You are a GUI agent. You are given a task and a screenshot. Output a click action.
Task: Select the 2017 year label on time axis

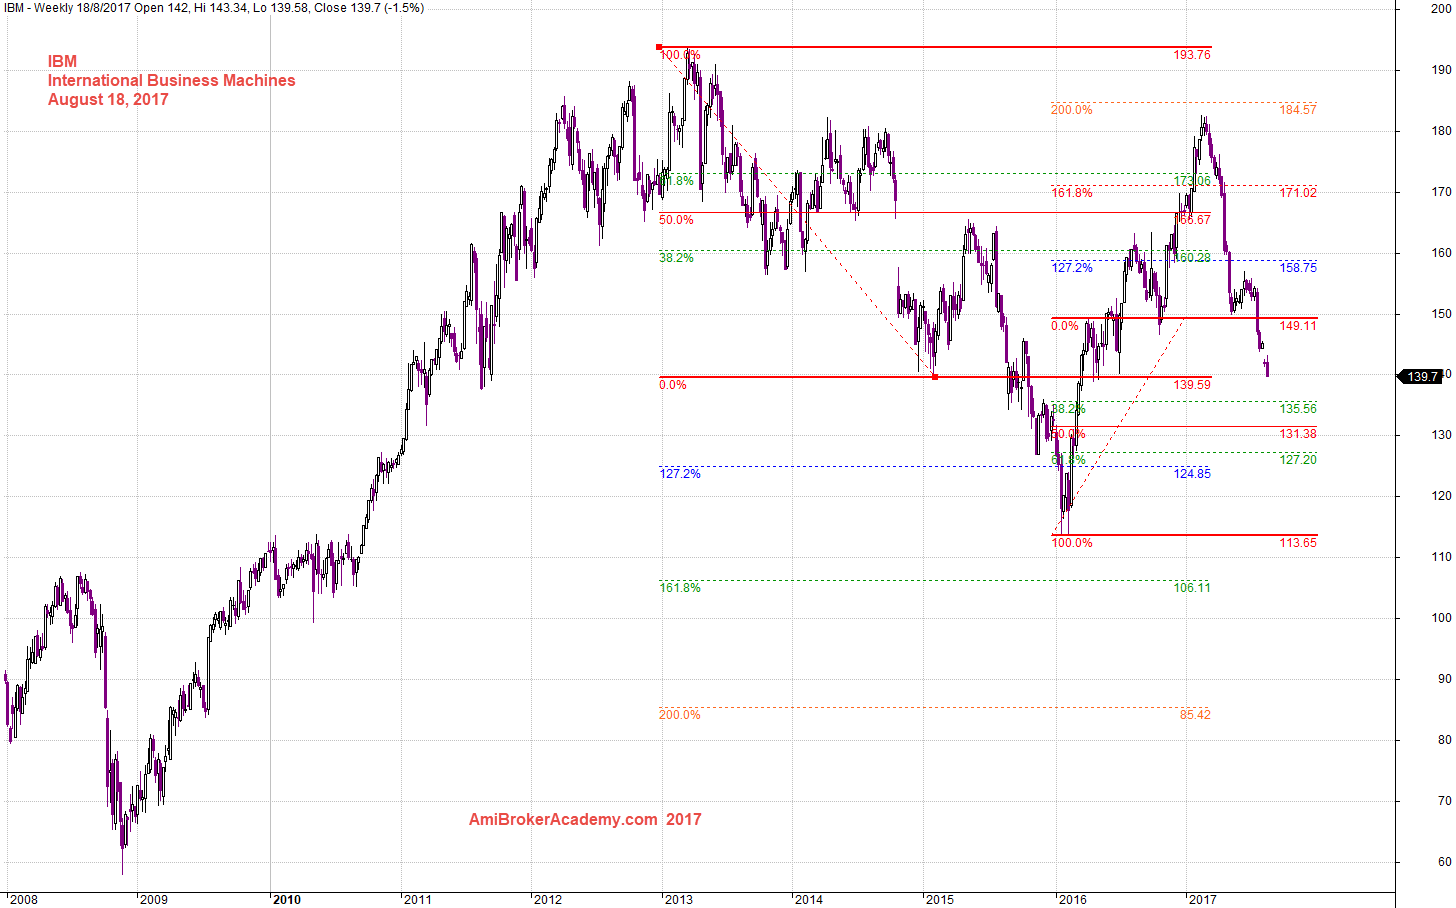1203,900
